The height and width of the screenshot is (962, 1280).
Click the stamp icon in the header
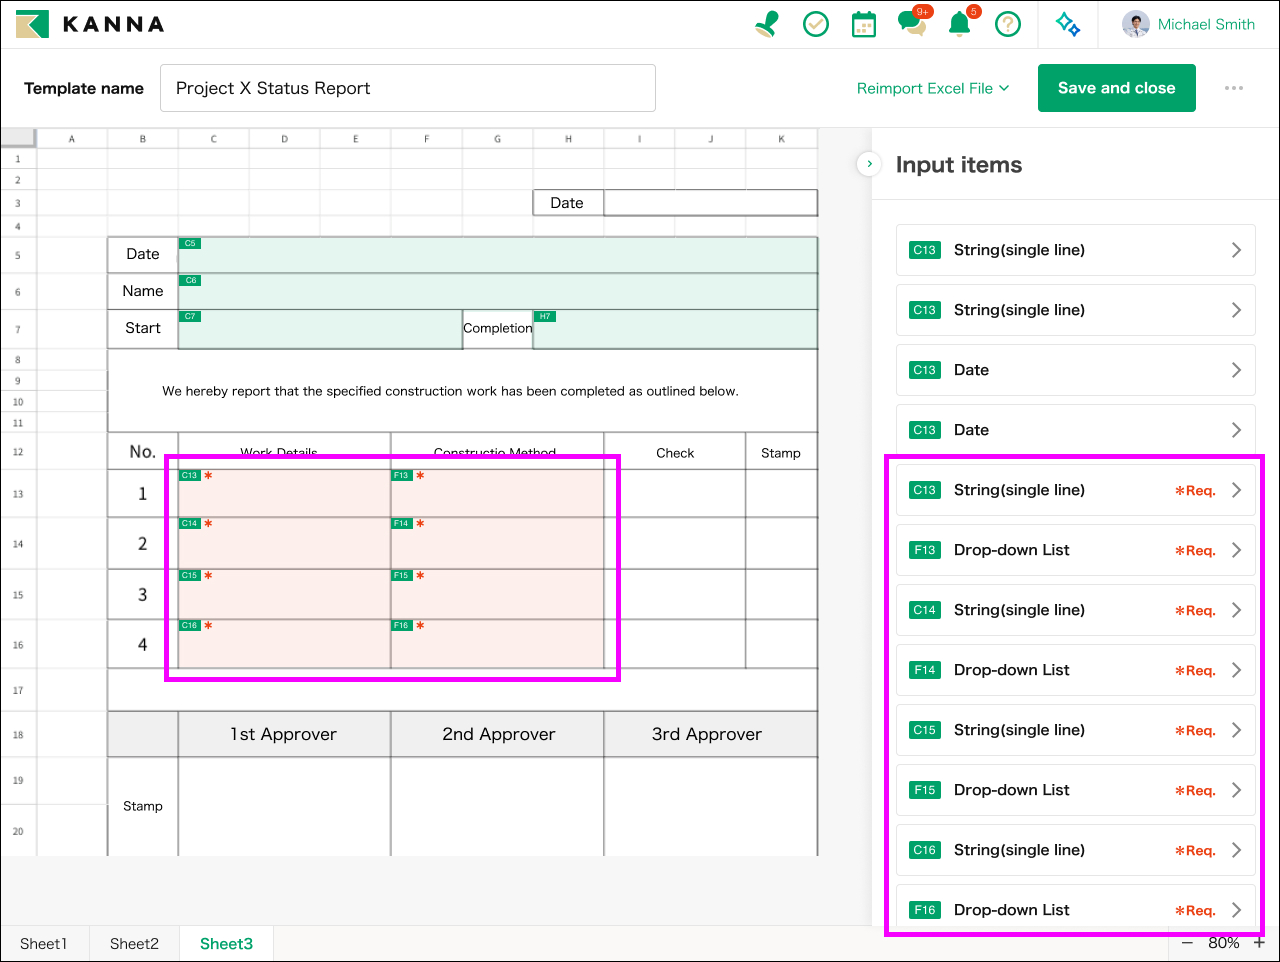tap(767, 24)
